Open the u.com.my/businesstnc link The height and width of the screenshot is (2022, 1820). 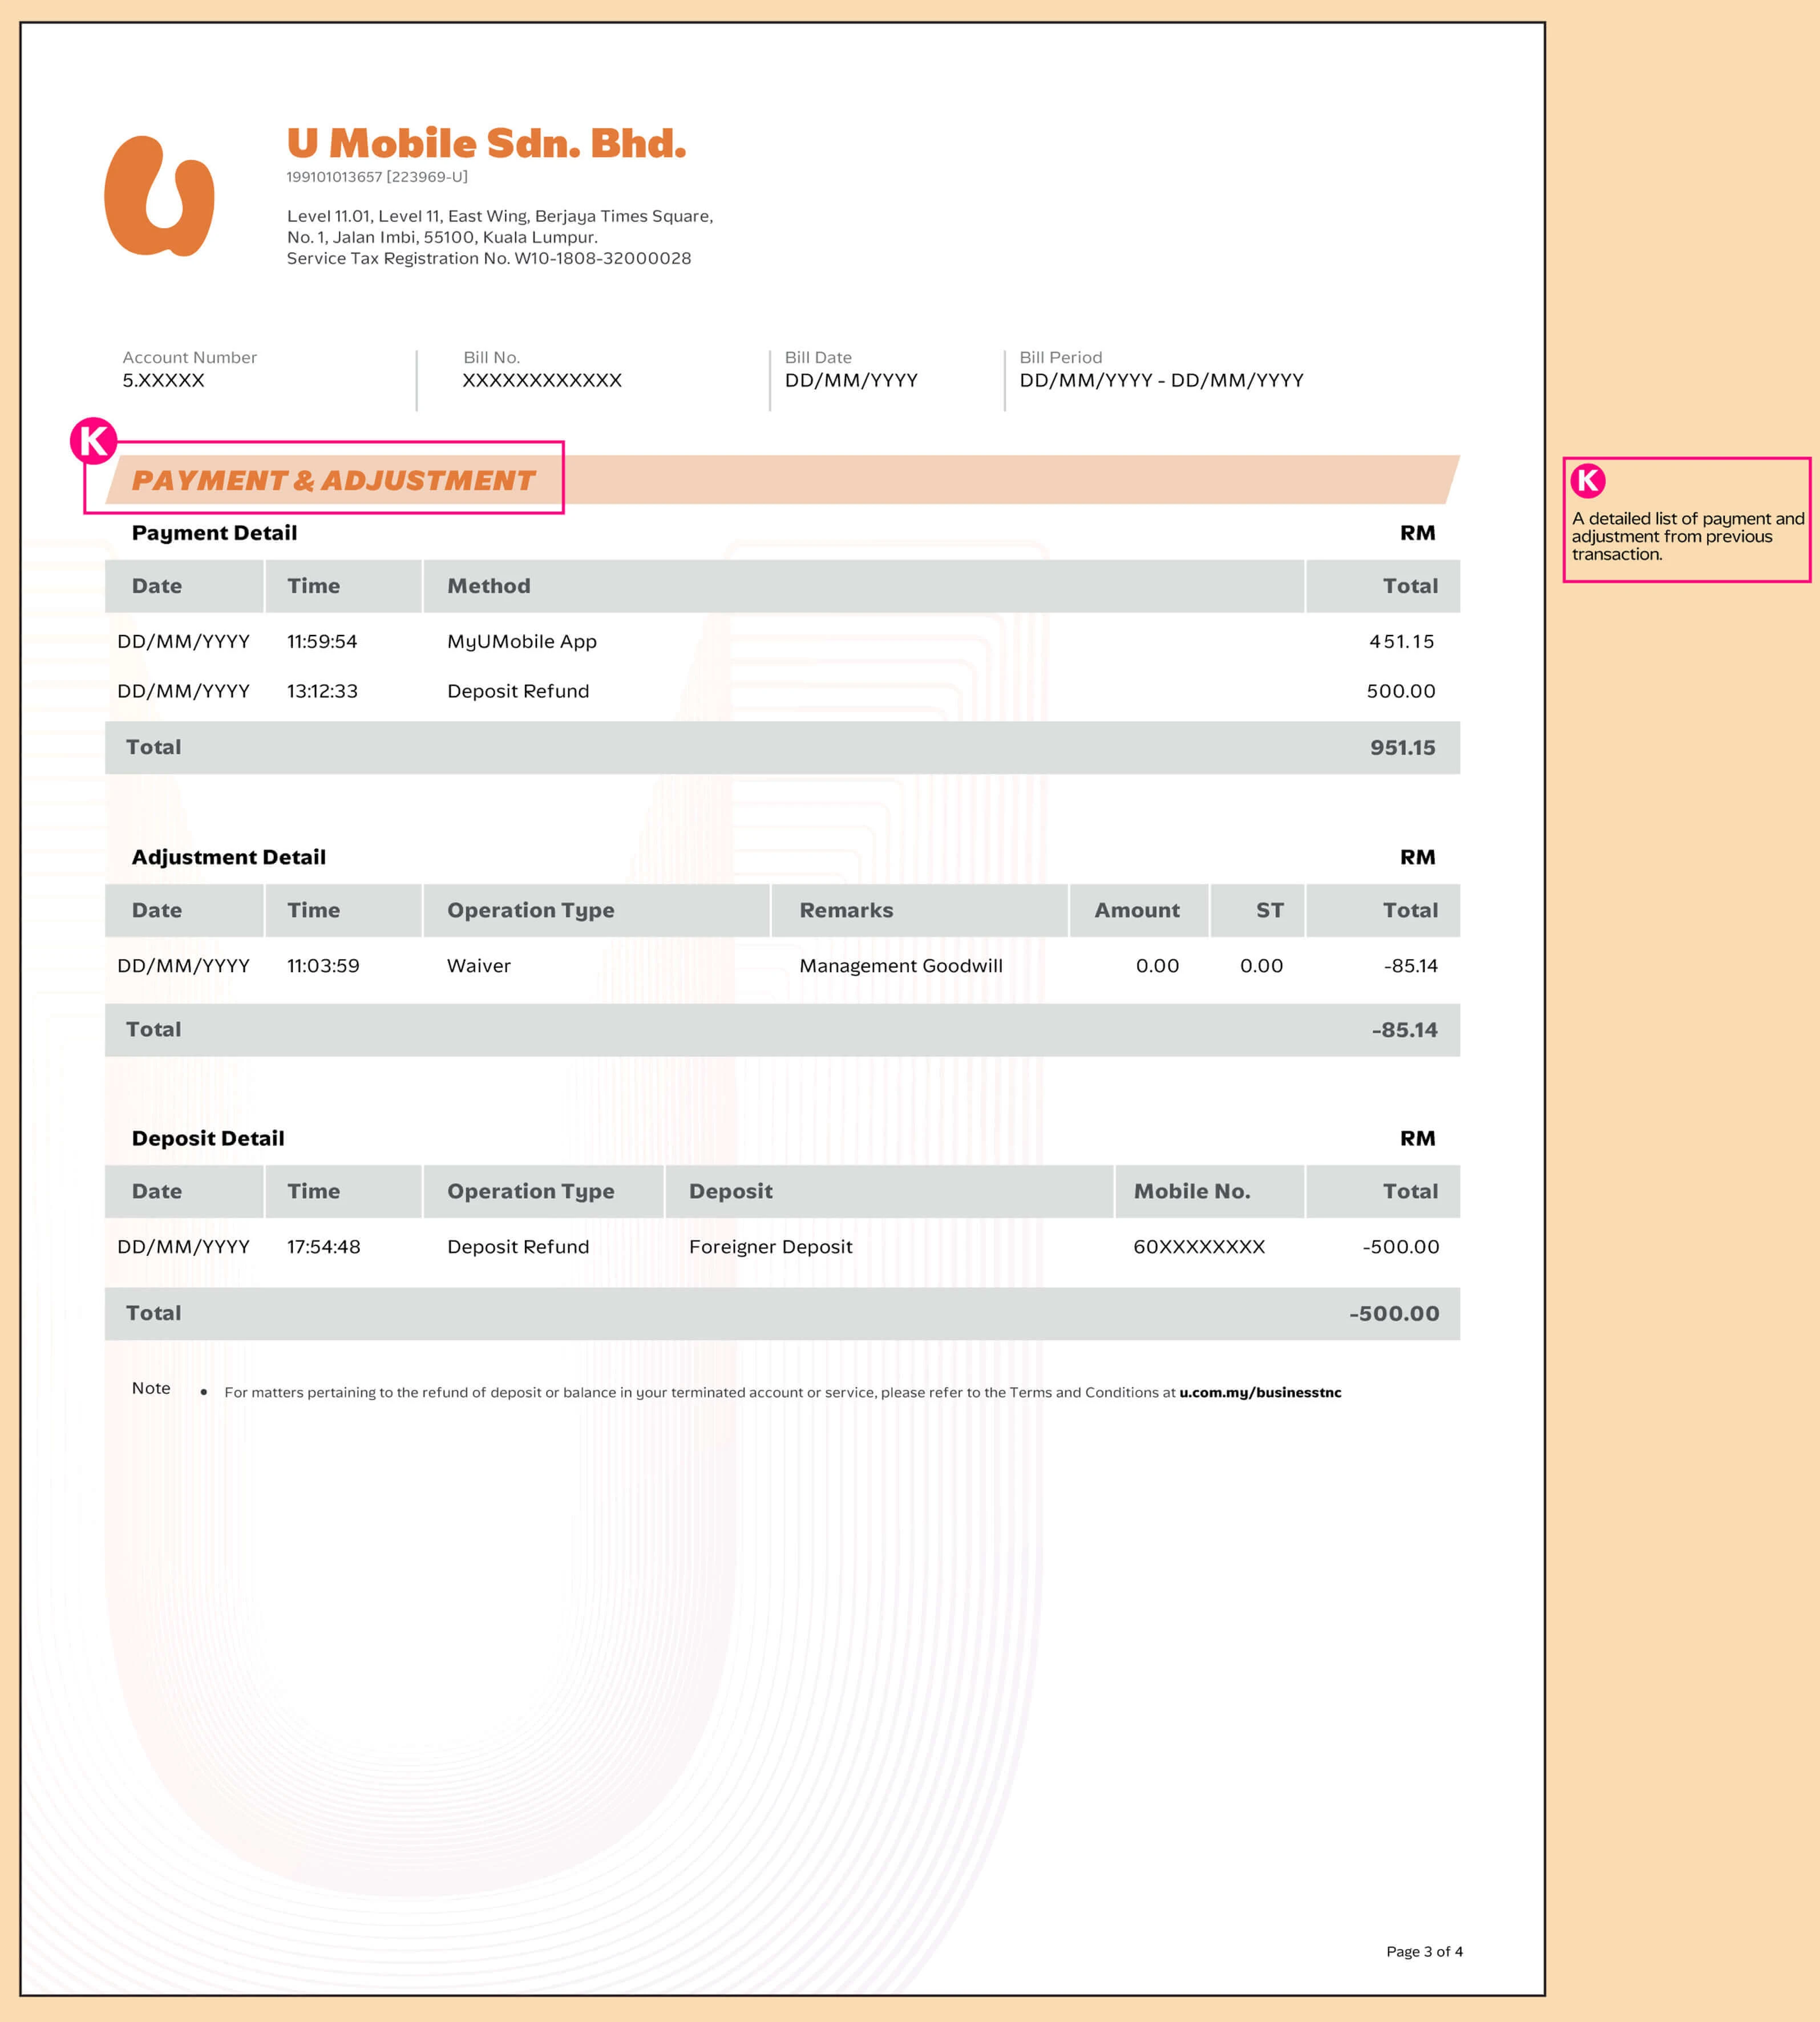pos(1261,1391)
